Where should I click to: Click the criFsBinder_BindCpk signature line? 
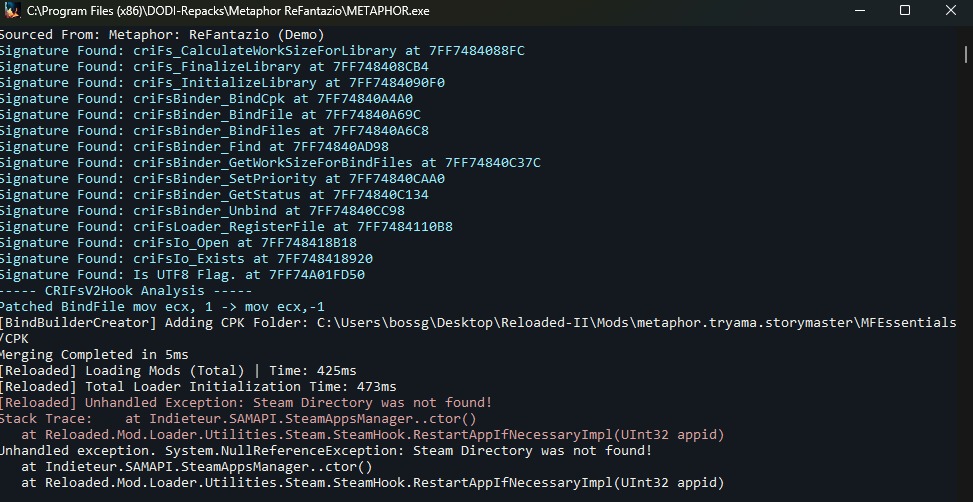[206, 99]
